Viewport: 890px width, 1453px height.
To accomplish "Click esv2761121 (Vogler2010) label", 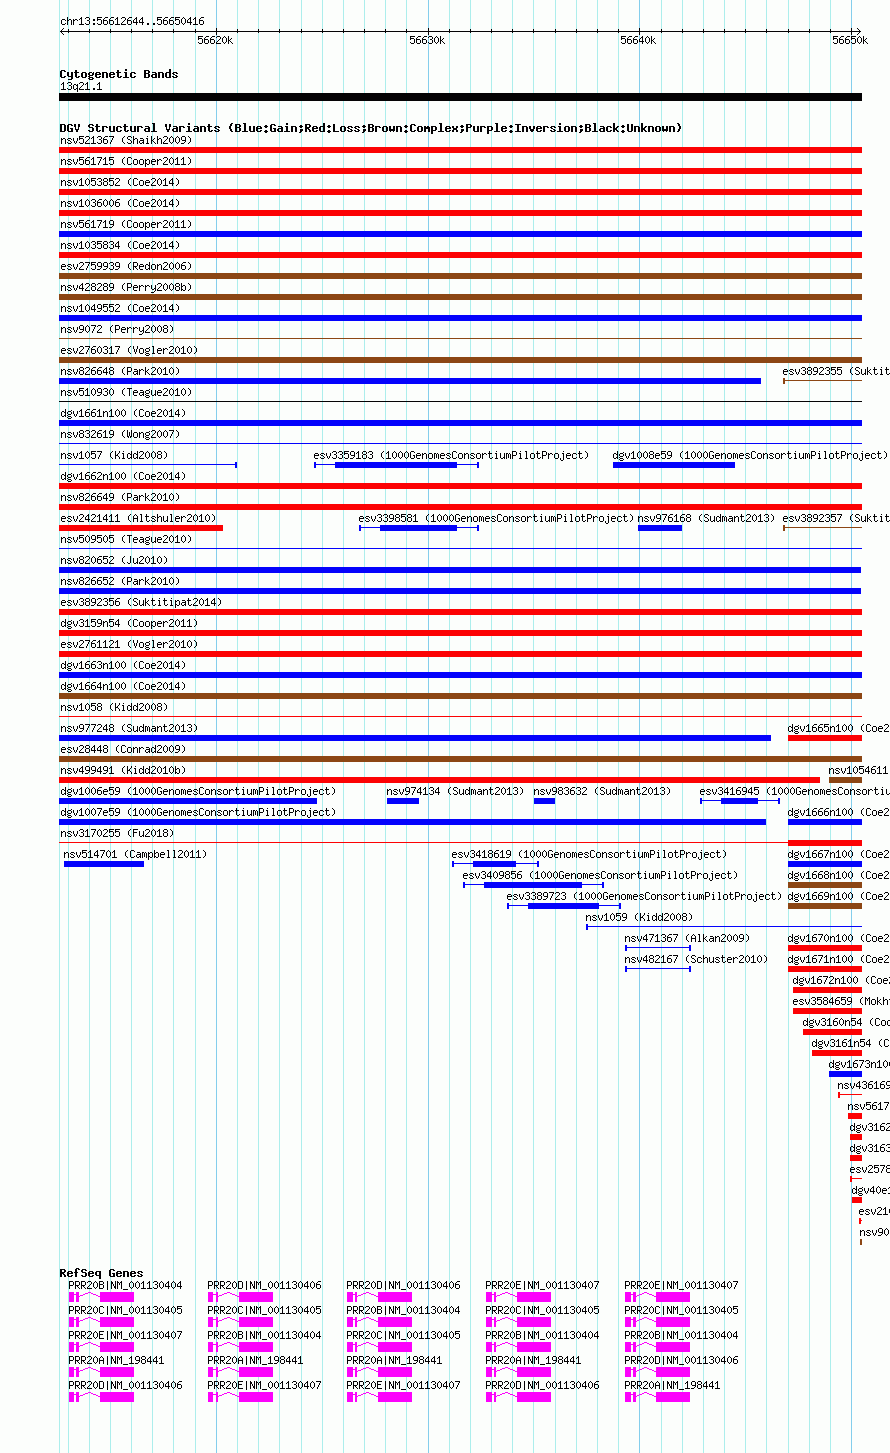I will tap(129, 644).
